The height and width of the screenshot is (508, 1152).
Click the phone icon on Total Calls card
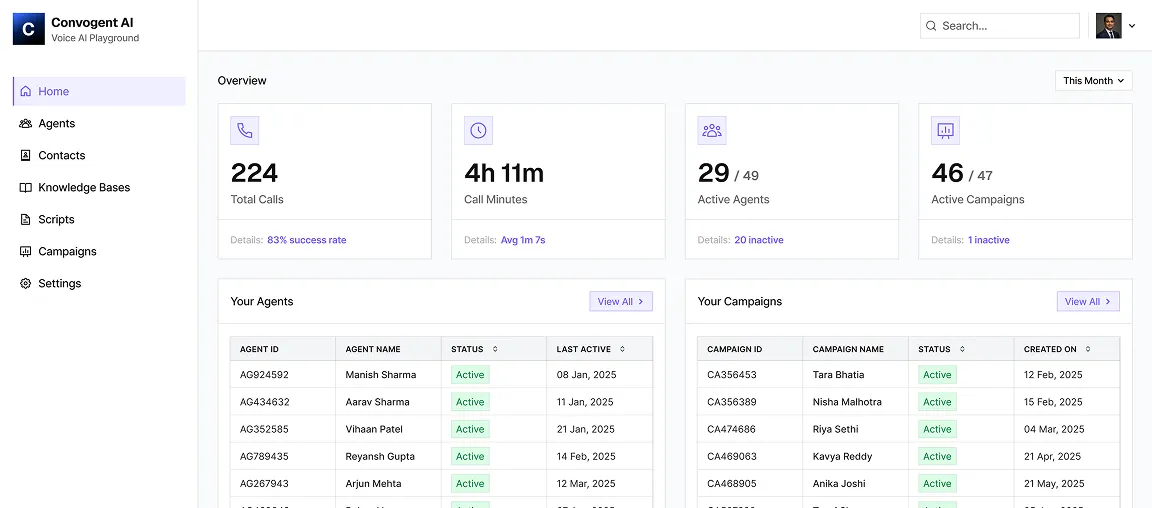(245, 130)
